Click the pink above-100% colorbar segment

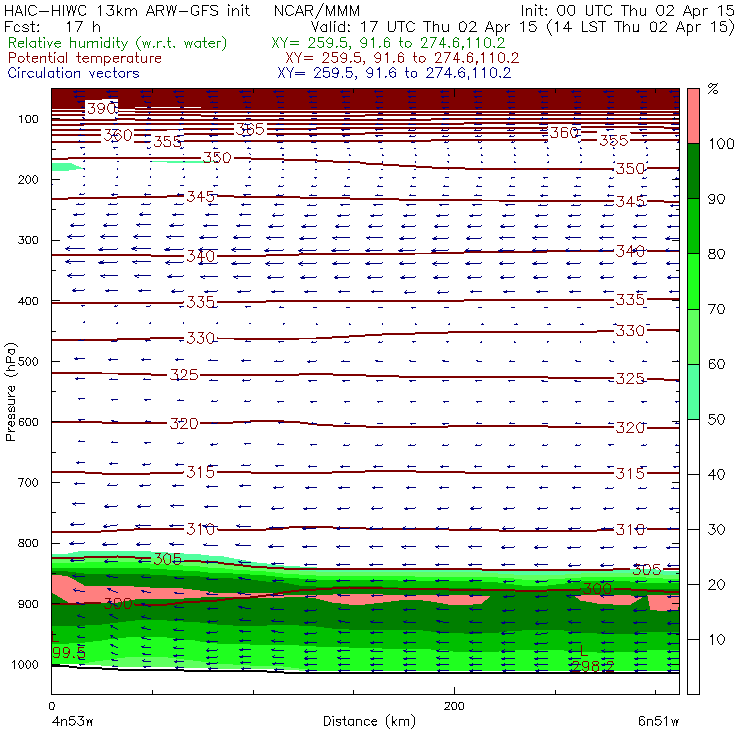[693, 116]
